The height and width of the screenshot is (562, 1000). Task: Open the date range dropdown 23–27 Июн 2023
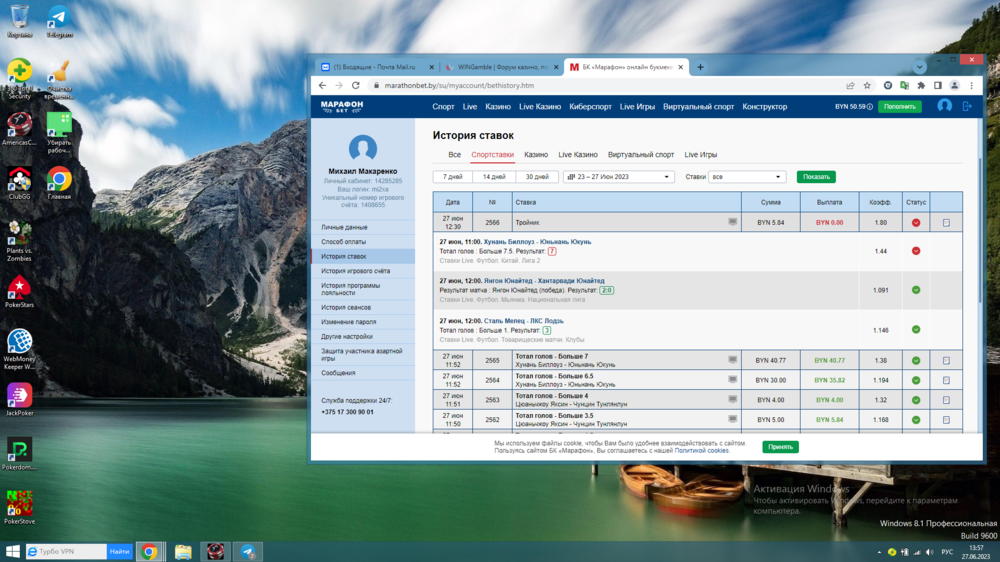[619, 177]
